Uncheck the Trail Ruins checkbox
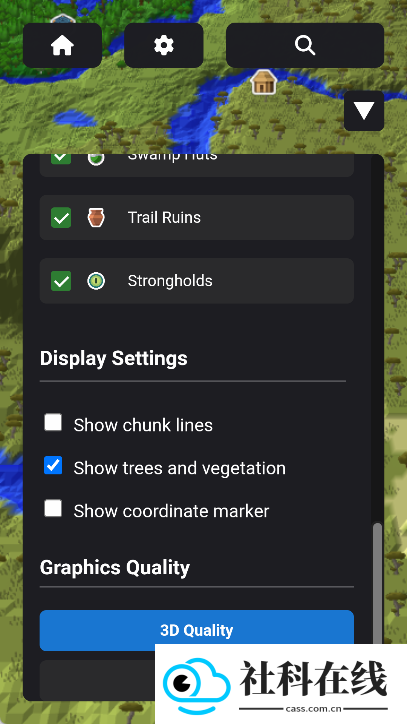 point(61,217)
